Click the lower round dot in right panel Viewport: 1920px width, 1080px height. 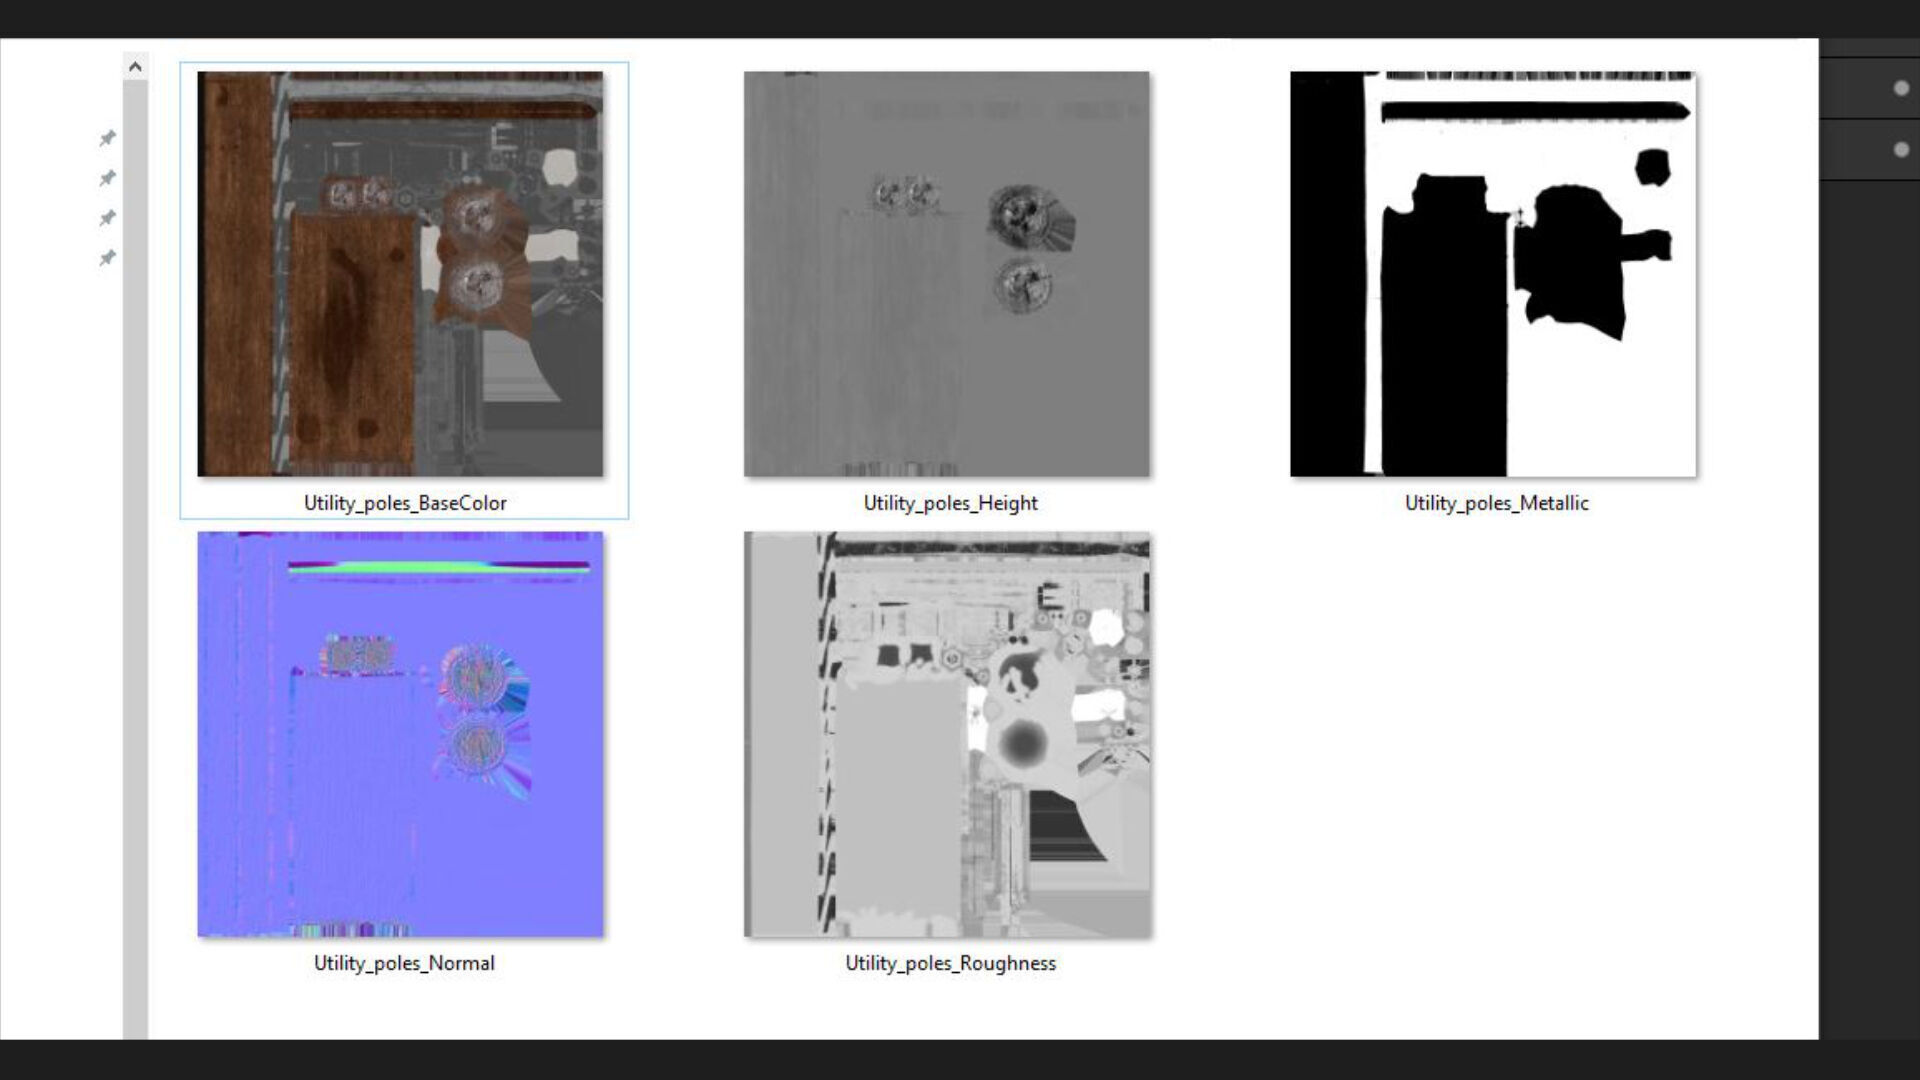tap(1901, 150)
